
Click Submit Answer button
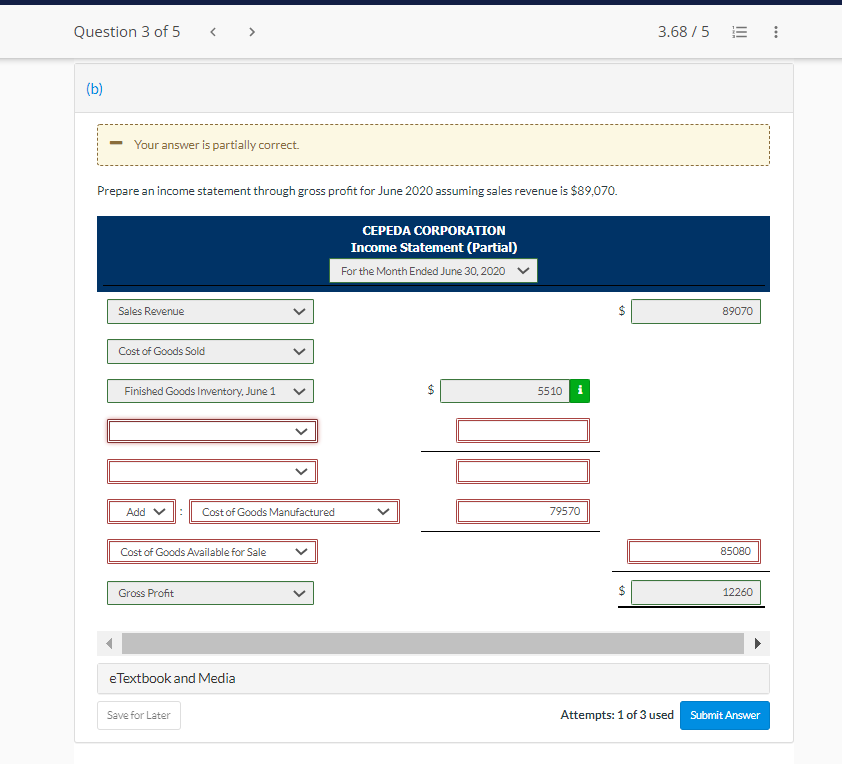click(x=725, y=715)
